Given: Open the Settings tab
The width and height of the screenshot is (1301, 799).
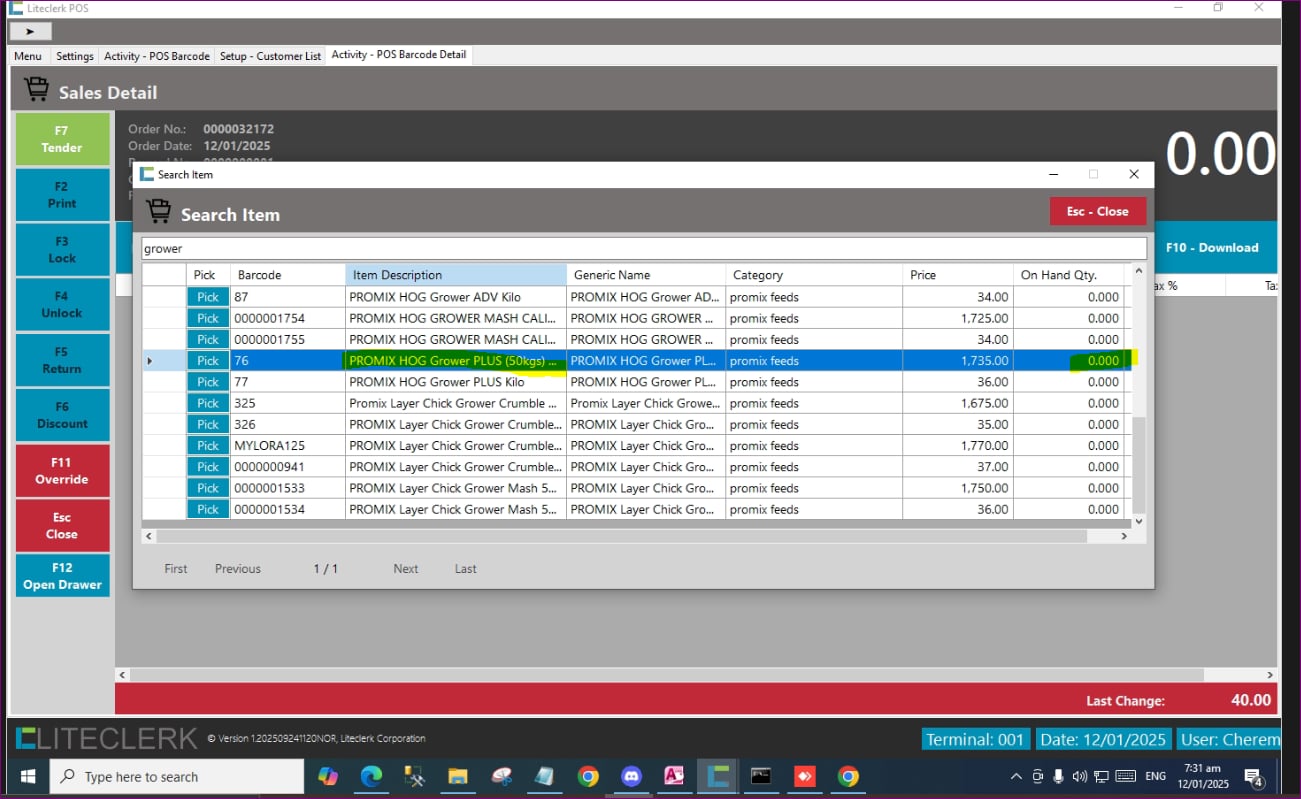Looking at the screenshot, I should (x=74, y=56).
